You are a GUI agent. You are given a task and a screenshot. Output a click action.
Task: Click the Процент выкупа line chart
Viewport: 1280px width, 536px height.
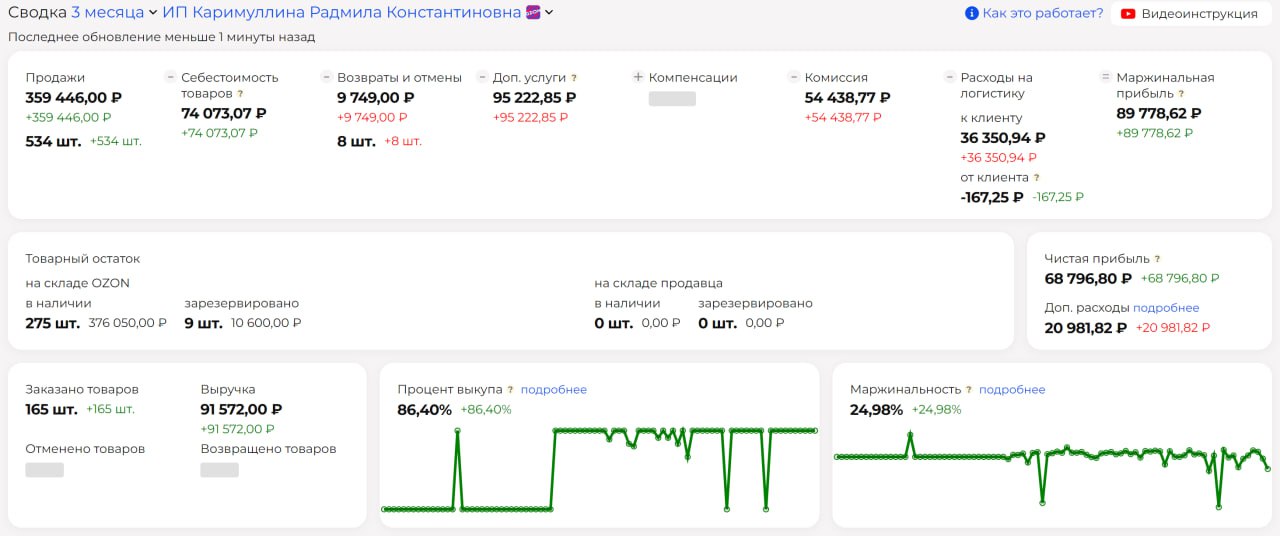599,470
